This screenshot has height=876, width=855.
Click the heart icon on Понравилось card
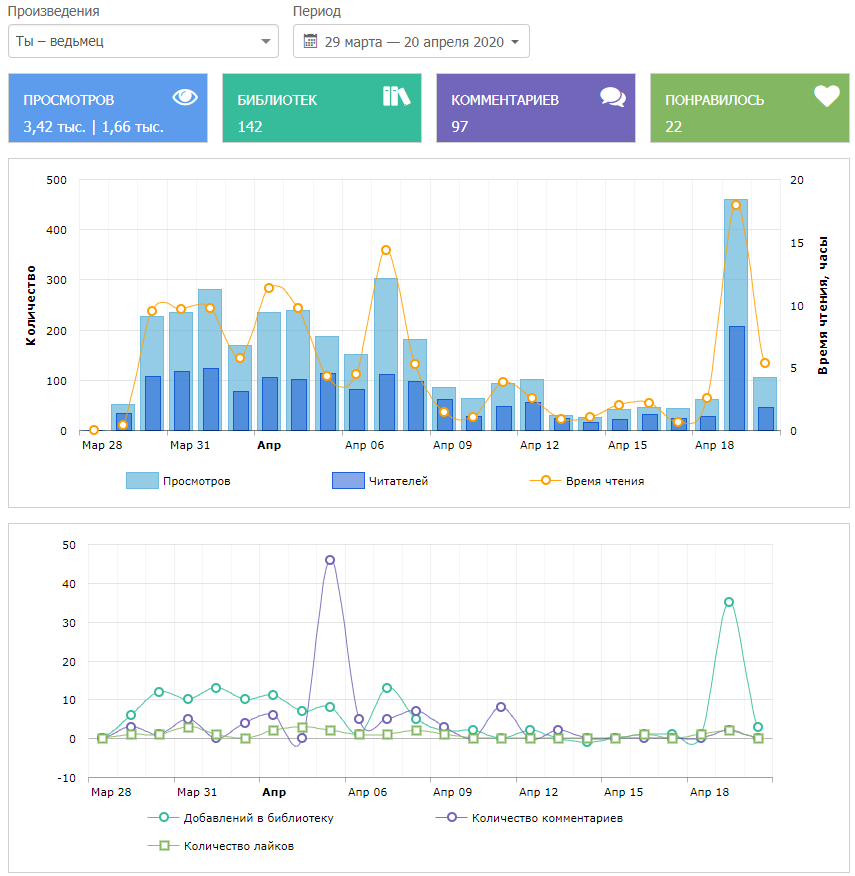click(x=826, y=97)
